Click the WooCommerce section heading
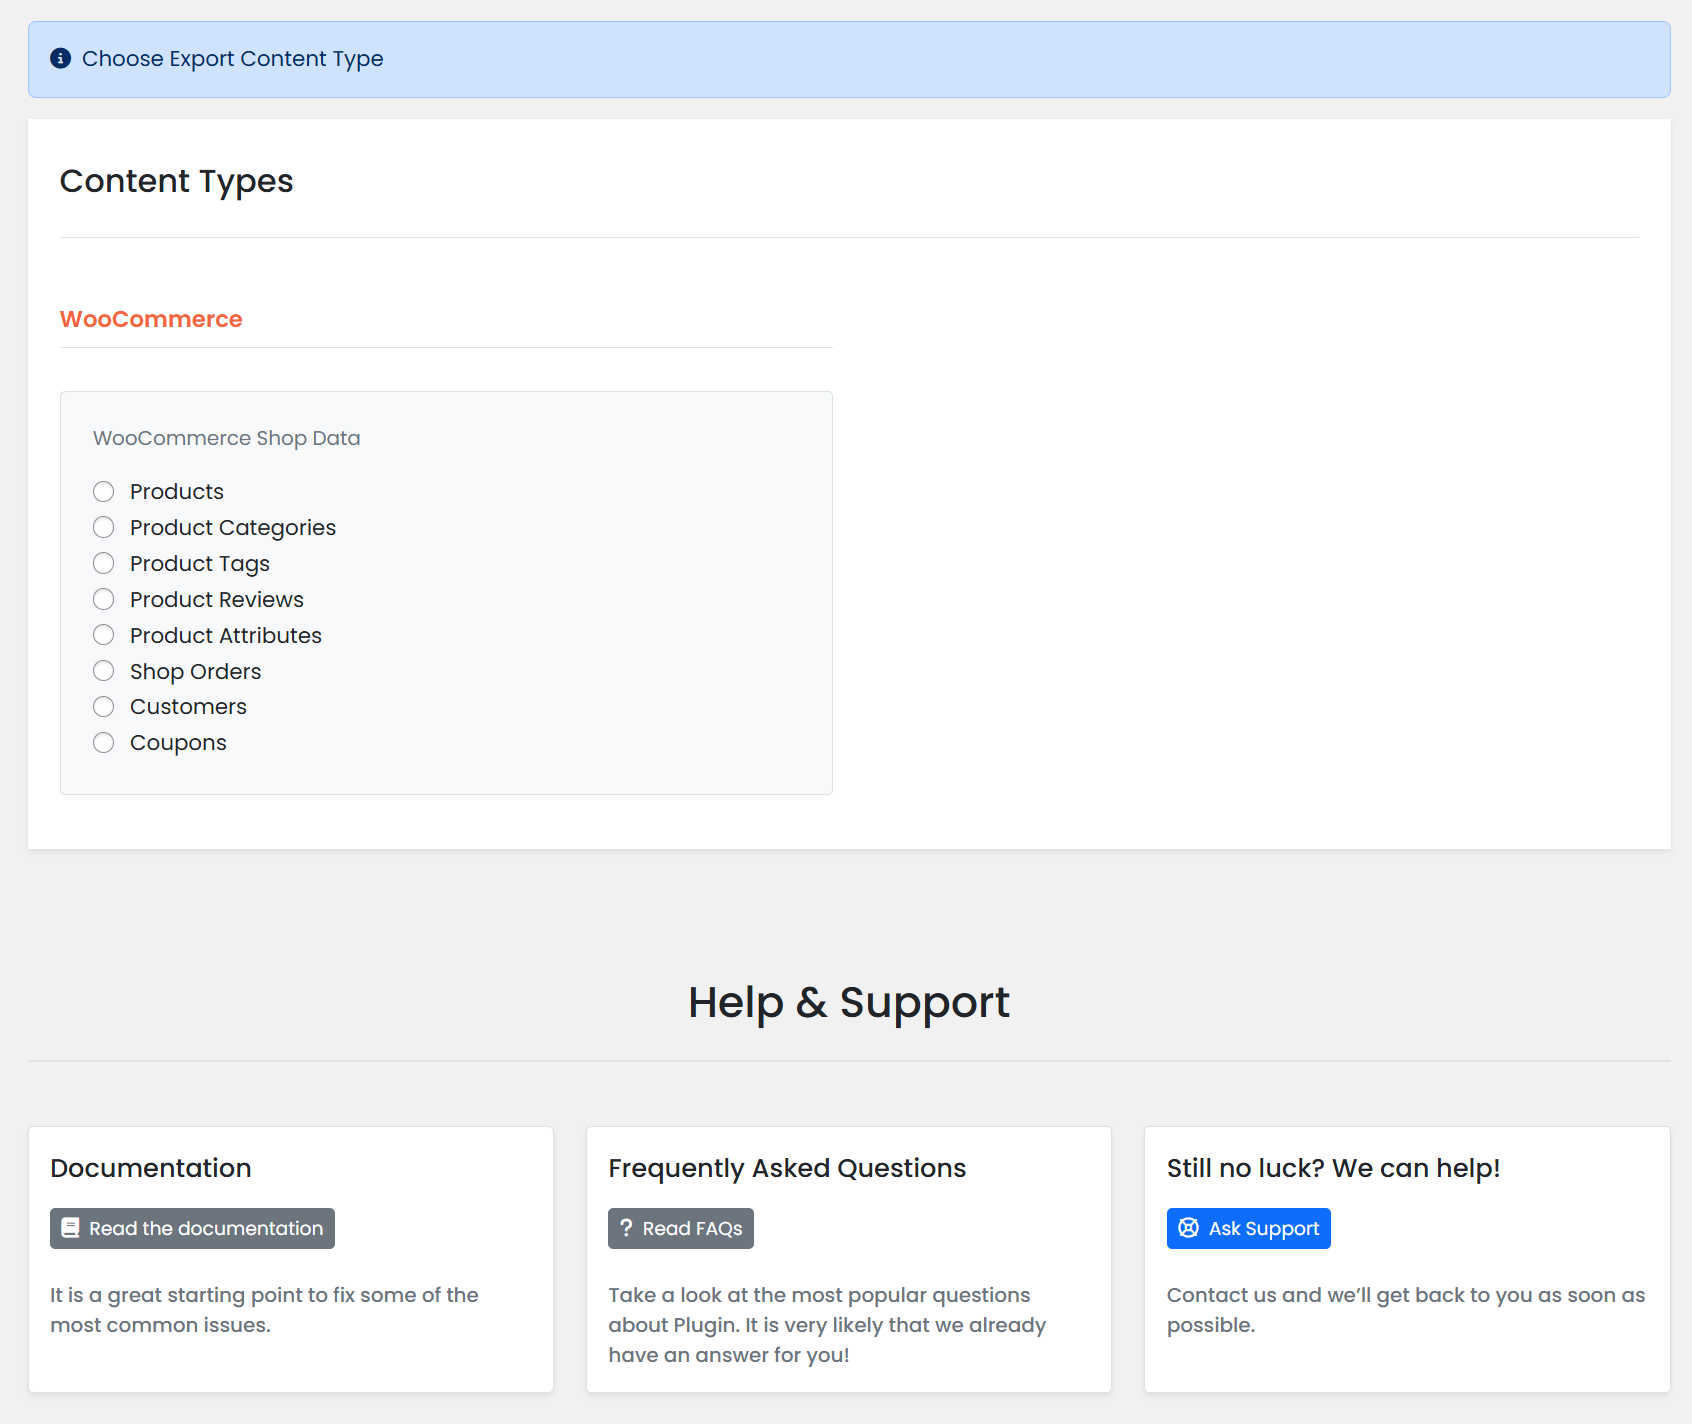1692x1424 pixels. [151, 318]
